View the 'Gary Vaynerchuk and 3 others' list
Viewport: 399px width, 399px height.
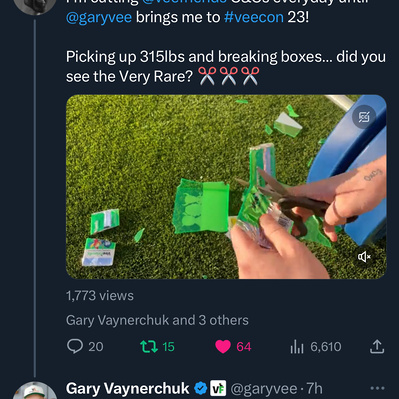pos(157,320)
